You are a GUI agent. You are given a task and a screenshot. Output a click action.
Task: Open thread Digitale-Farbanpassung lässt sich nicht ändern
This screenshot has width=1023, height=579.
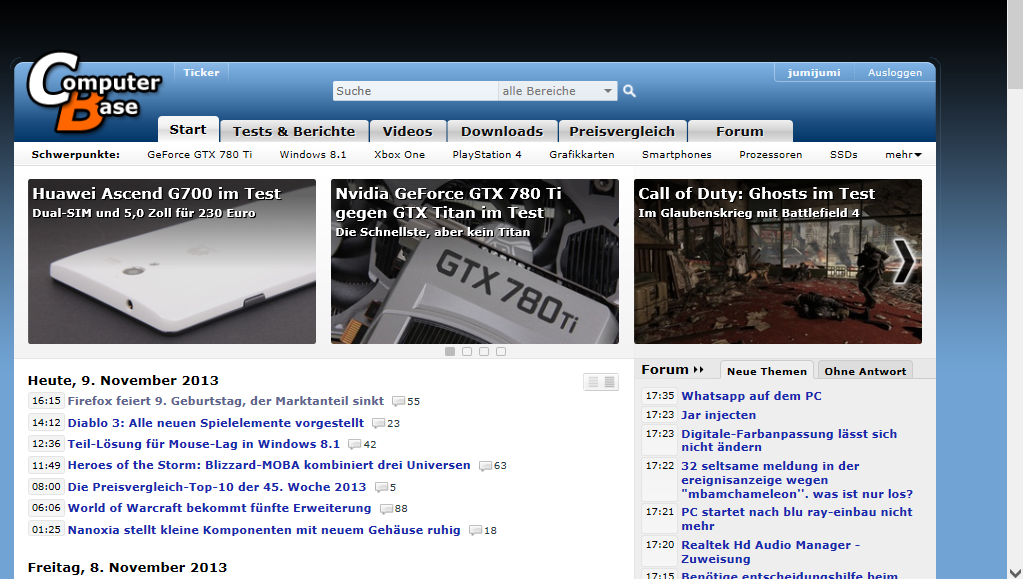[789, 441]
